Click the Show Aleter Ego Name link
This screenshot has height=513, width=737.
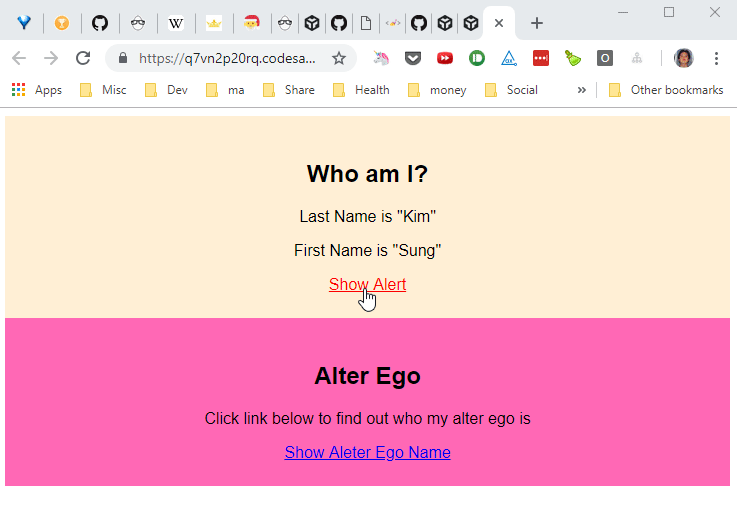(x=368, y=452)
